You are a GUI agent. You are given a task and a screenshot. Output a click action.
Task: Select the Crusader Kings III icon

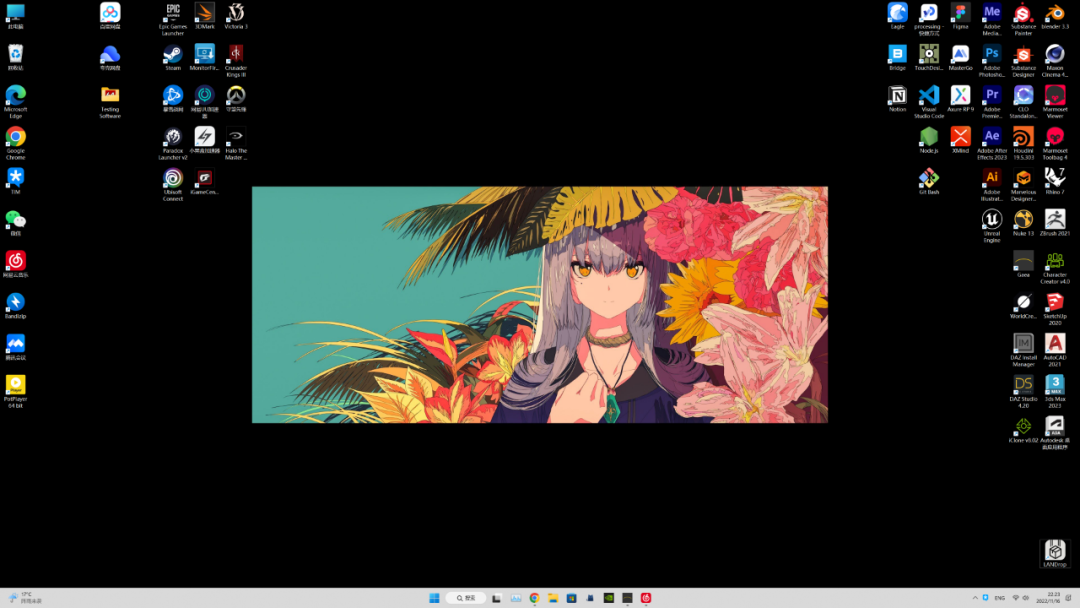pos(236,61)
